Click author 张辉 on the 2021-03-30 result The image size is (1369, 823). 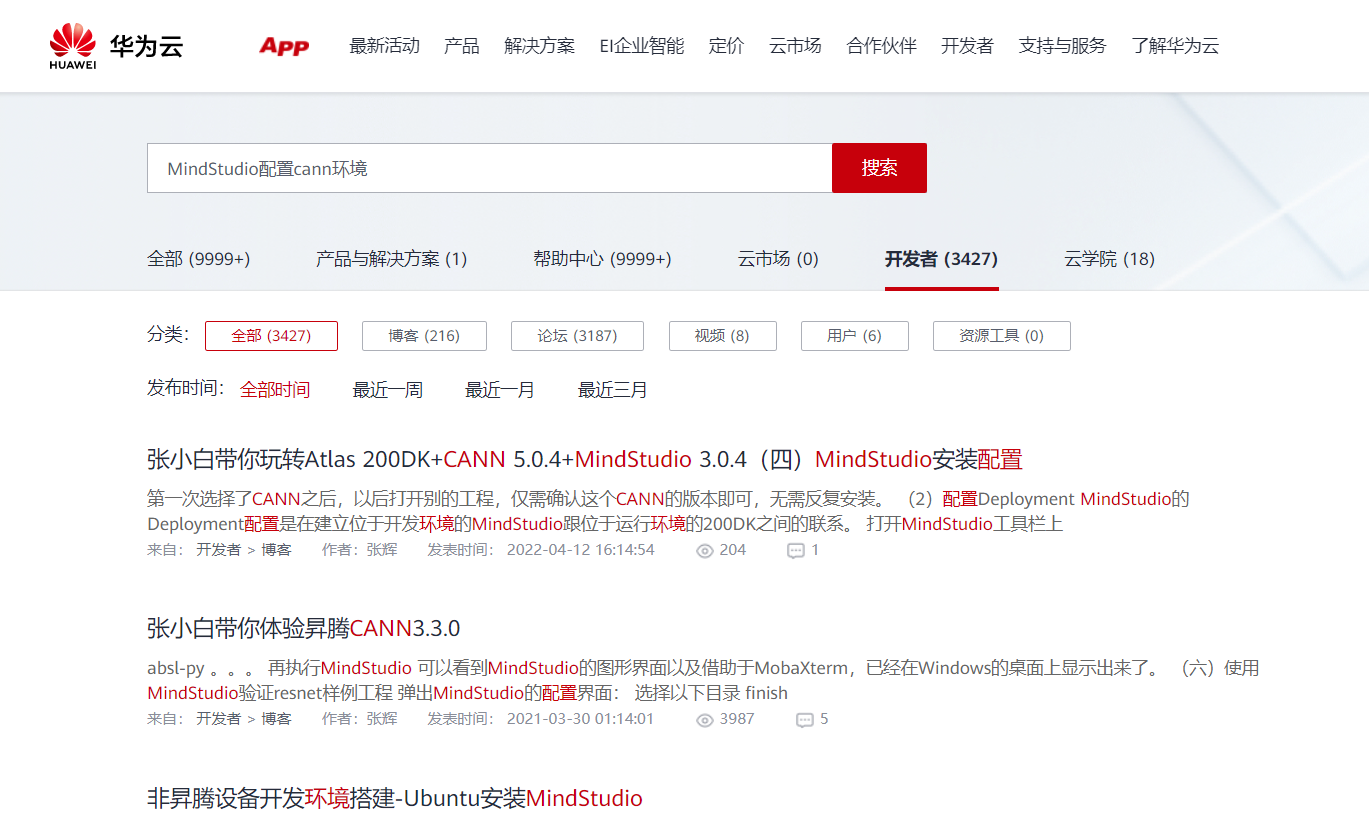tap(382, 719)
